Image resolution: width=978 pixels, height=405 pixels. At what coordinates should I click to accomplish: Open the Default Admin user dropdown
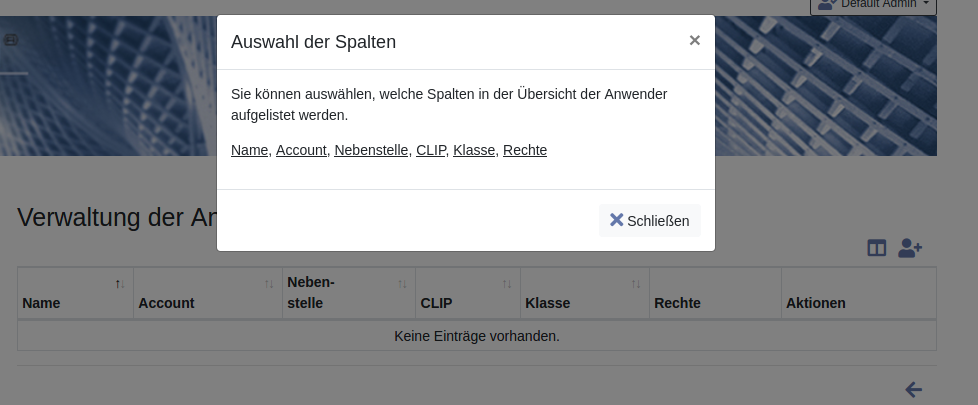pos(873,5)
